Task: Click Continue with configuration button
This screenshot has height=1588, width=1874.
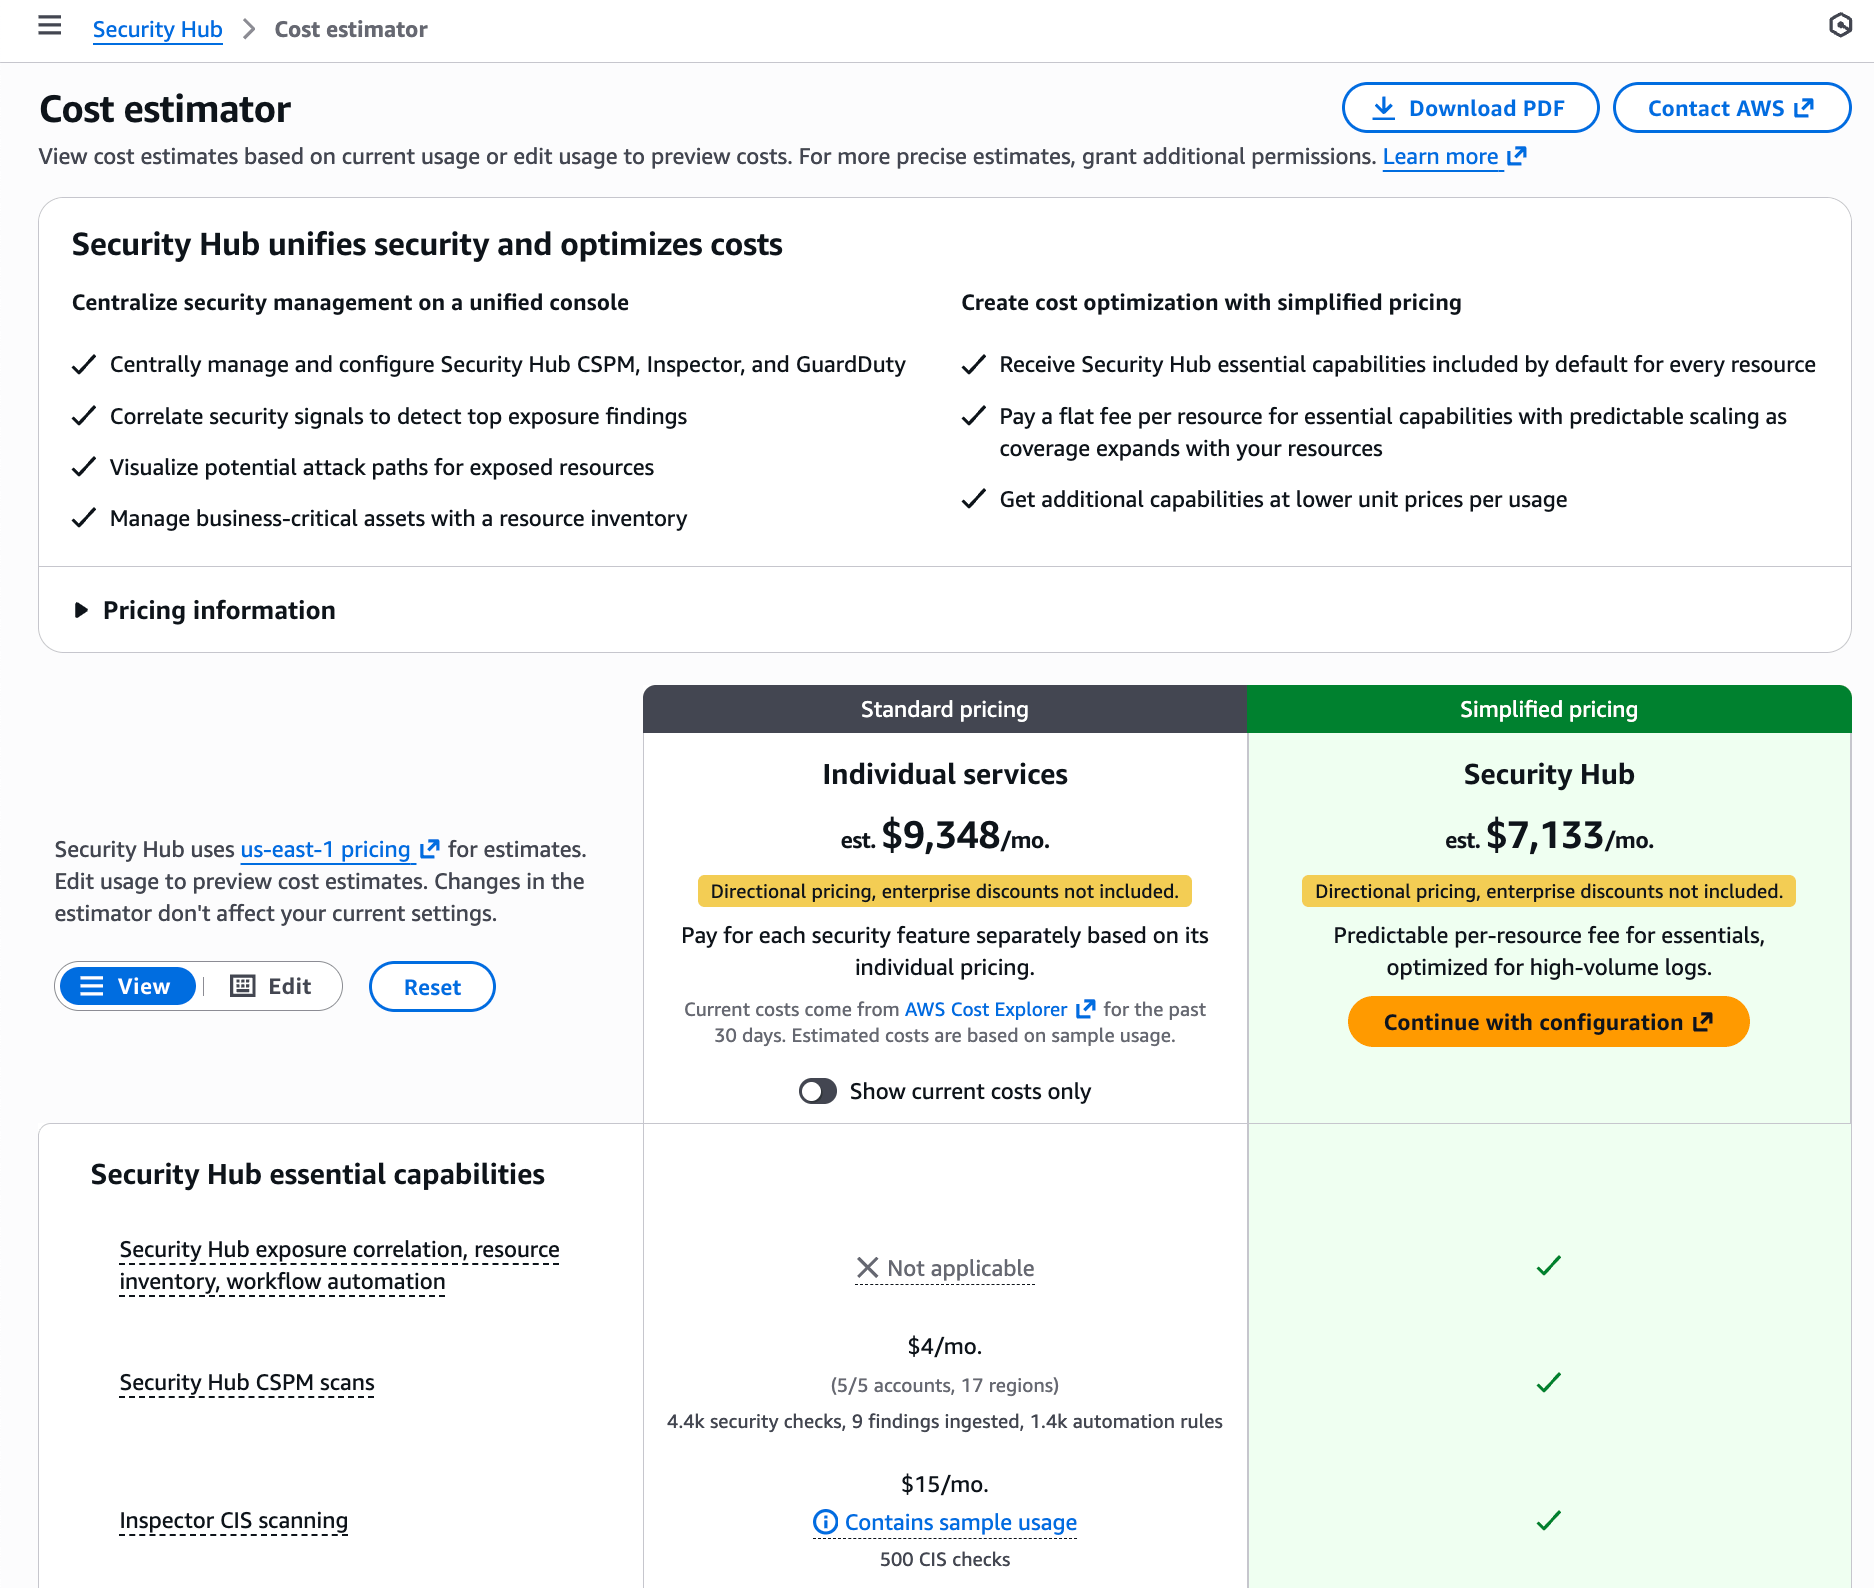Action: pos(1548,1022)
